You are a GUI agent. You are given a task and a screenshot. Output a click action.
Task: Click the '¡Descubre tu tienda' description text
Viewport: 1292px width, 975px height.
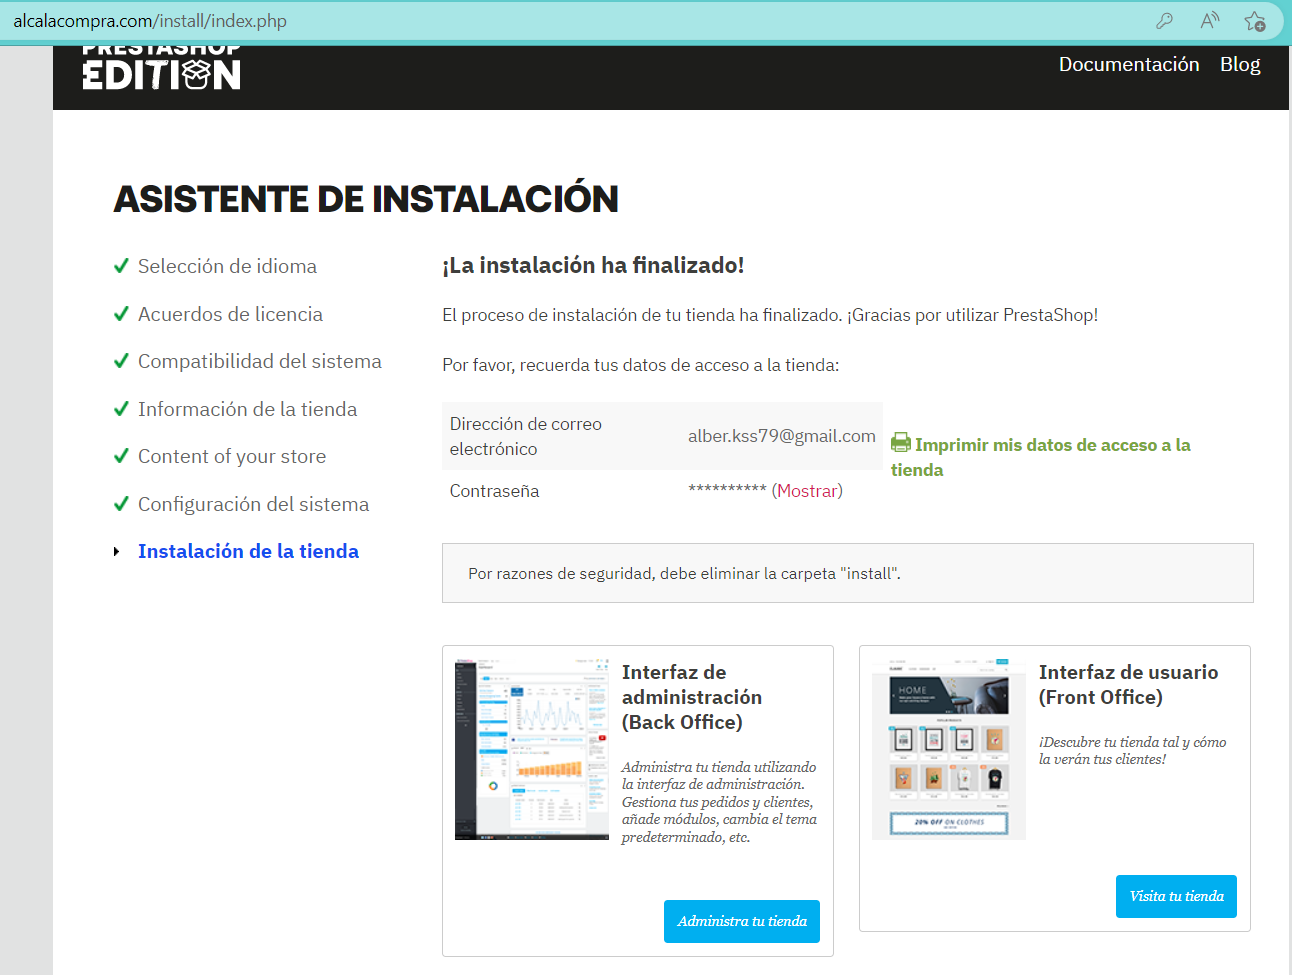1132,750
